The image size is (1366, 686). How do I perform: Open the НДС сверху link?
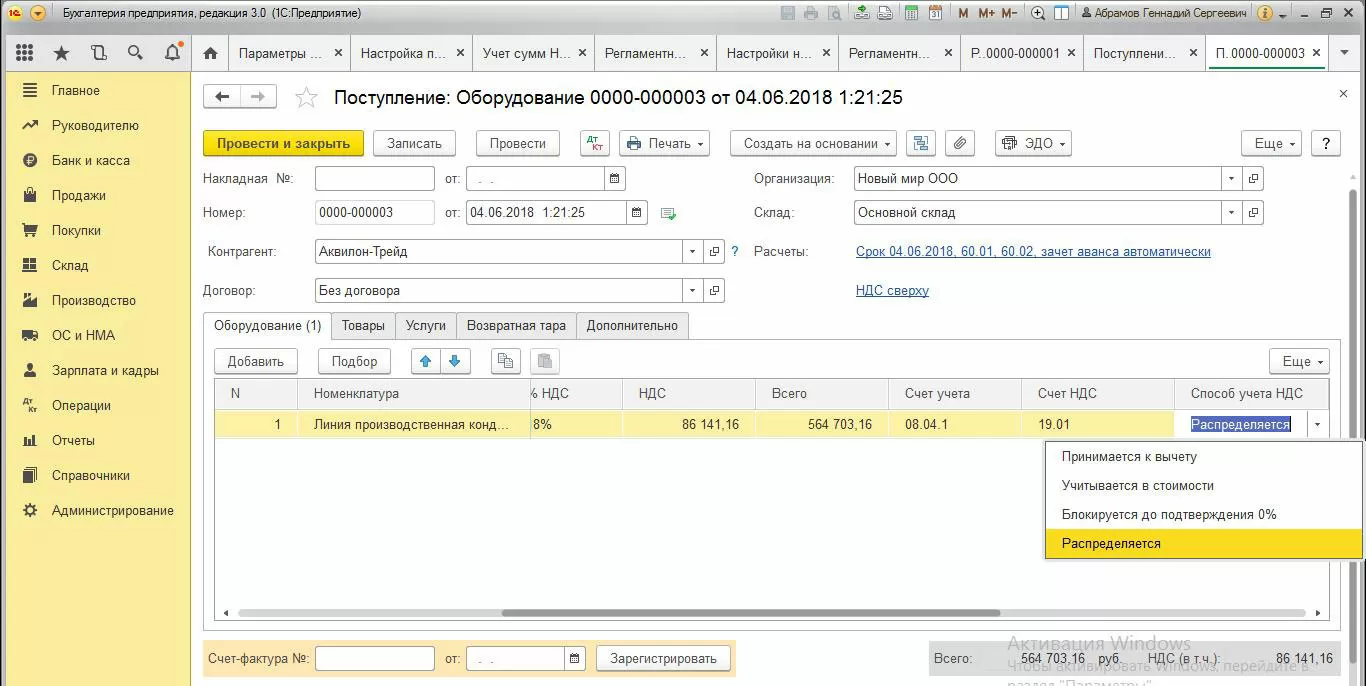892,291
